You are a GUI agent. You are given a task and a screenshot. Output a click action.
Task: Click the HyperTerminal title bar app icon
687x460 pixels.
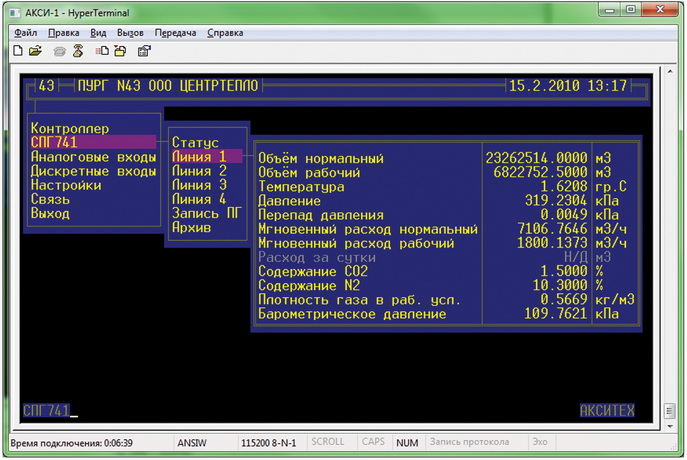(15, 13)
